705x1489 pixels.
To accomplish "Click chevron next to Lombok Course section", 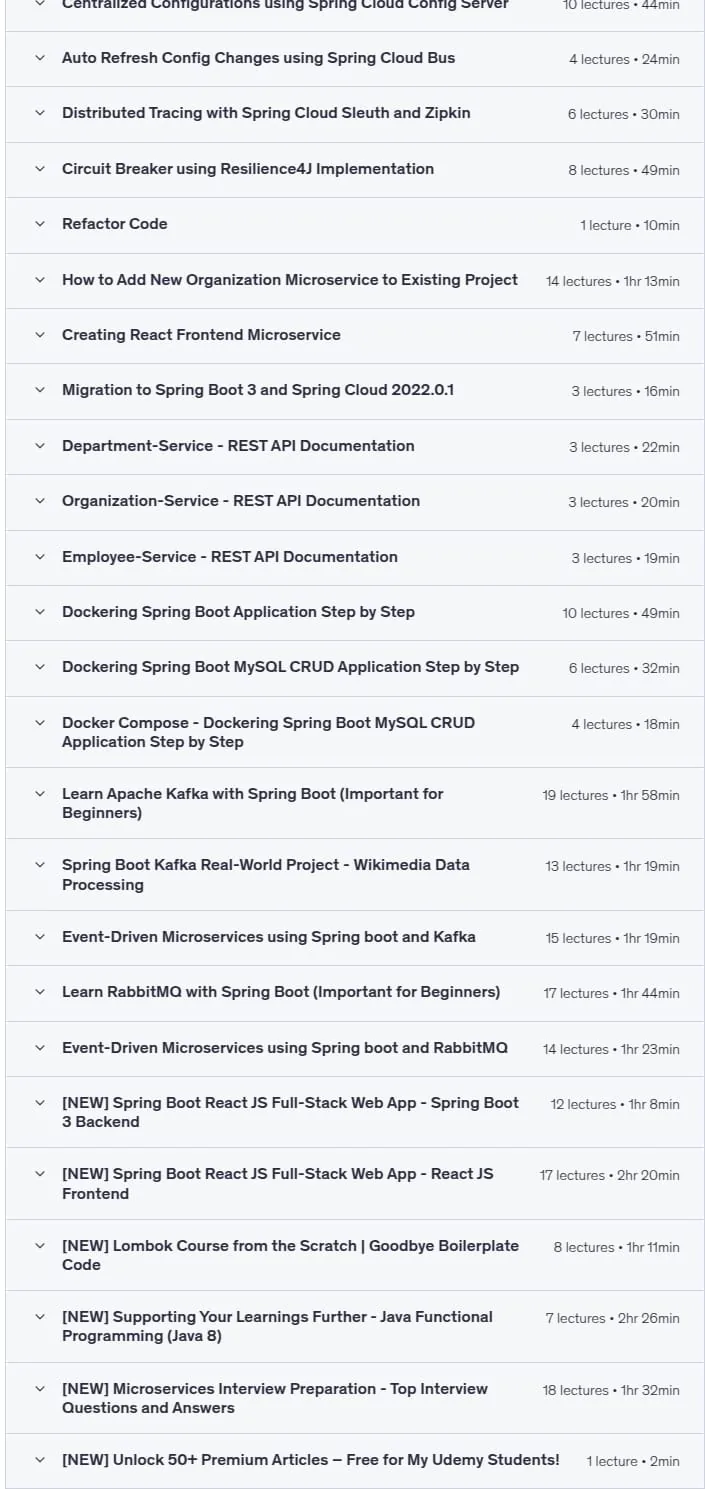I will click(x=40, y=1246).
